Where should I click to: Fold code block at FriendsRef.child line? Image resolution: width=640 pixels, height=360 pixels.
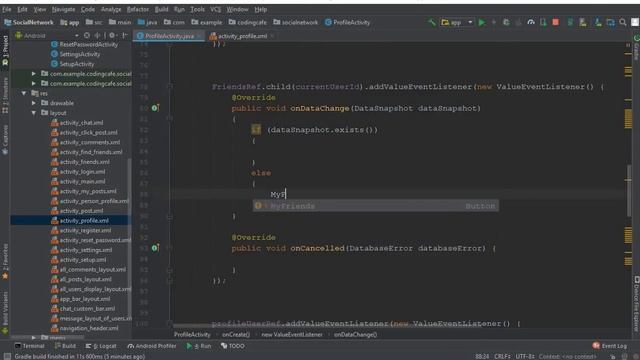point(170,87)
